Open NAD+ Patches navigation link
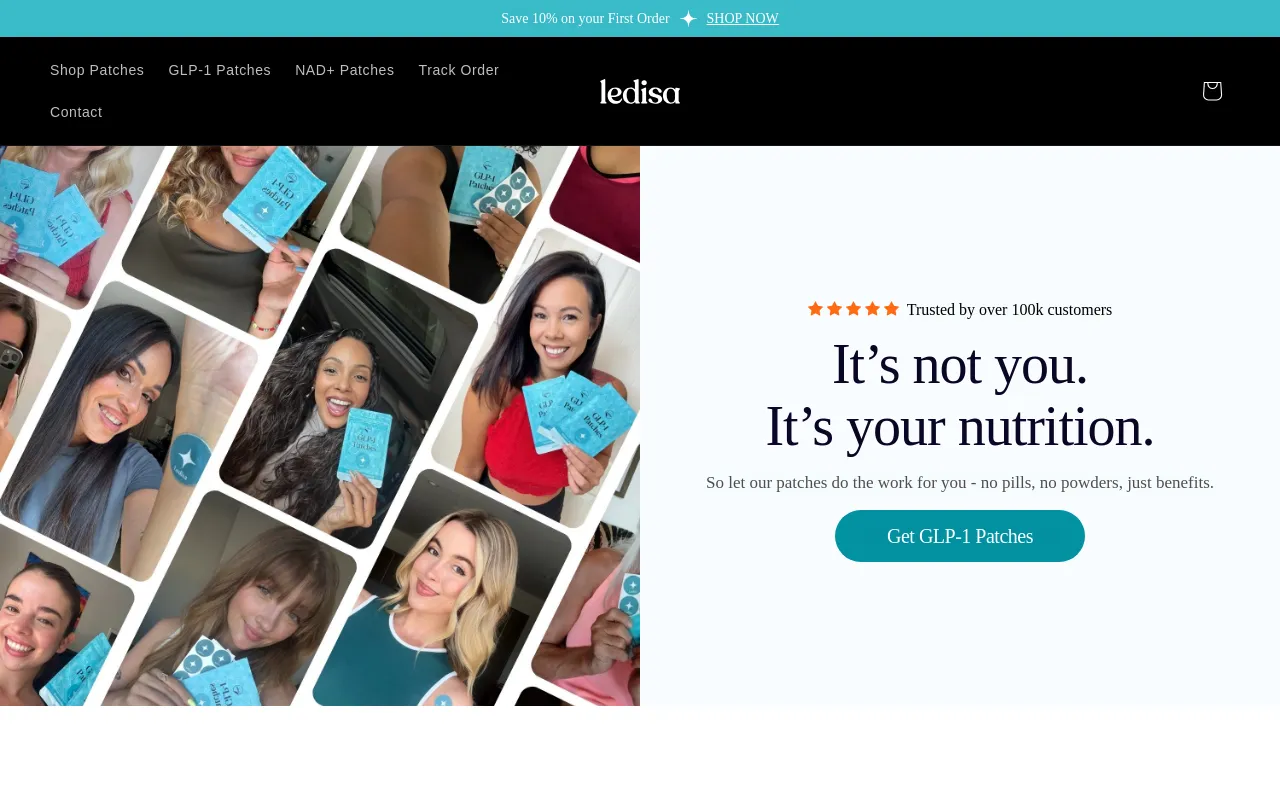The height and width of the screenshot is (800, 1280). 345,70
